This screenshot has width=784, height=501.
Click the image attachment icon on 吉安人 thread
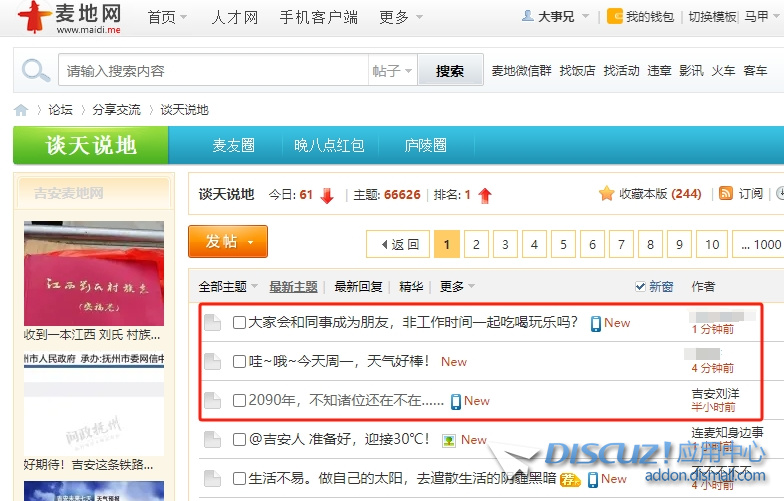[x=450, y=440]
